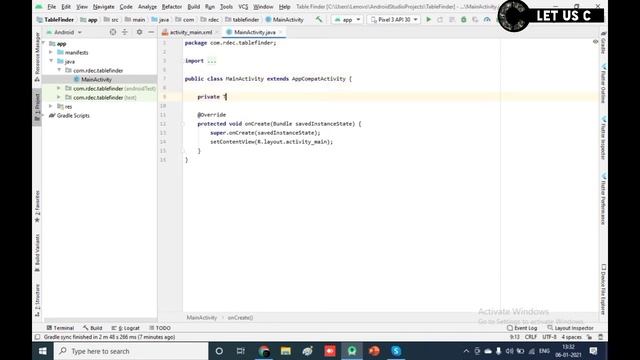
Task: Expand the res folder
Action: point(51,106)
